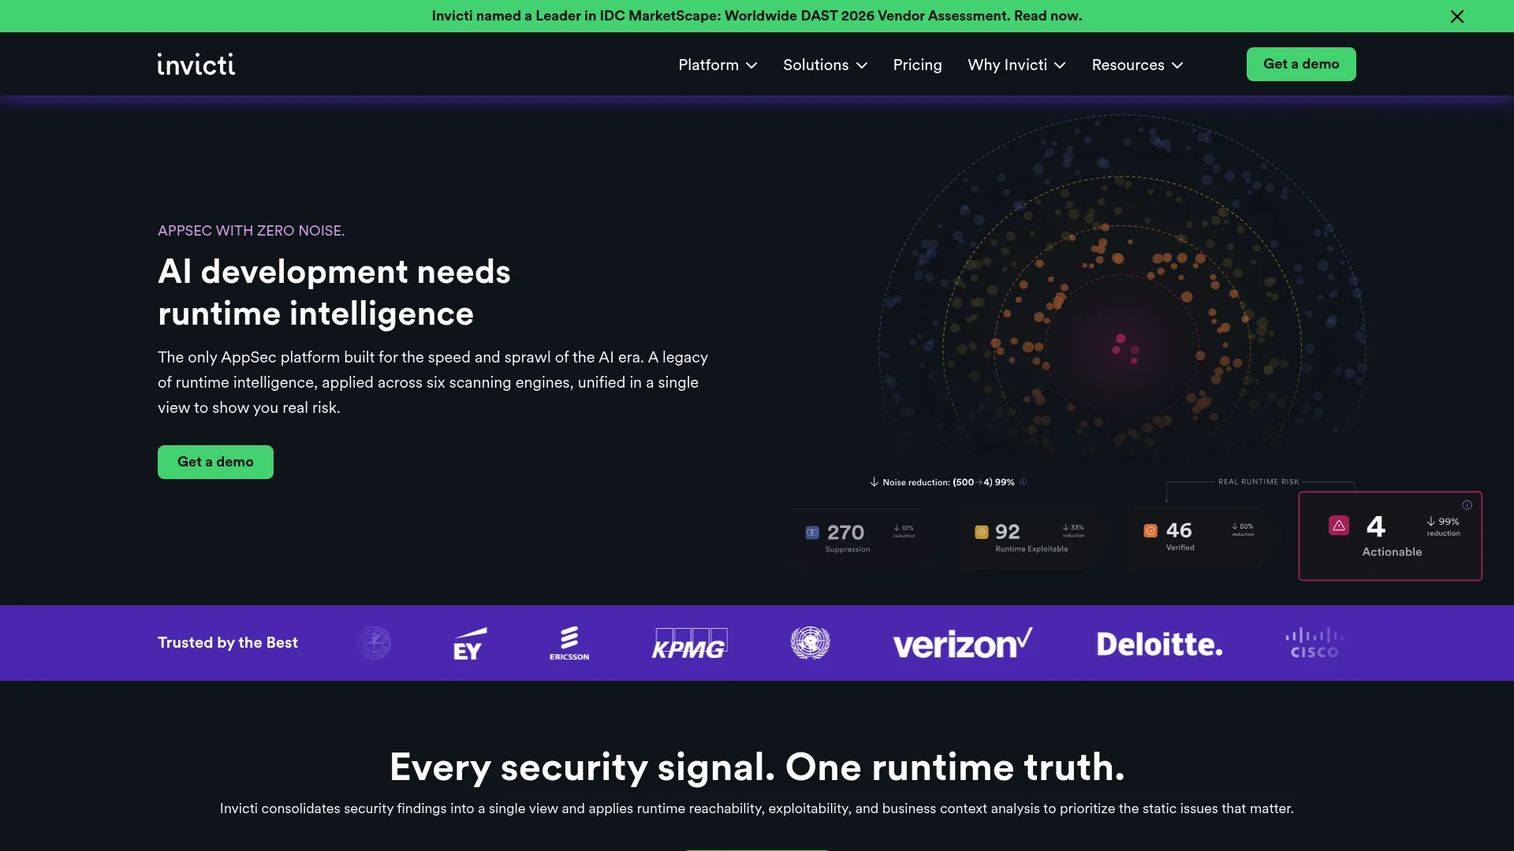Go to the Pricing page
The width and height of the screenshot is (1514, 851).
pos(917,65)
